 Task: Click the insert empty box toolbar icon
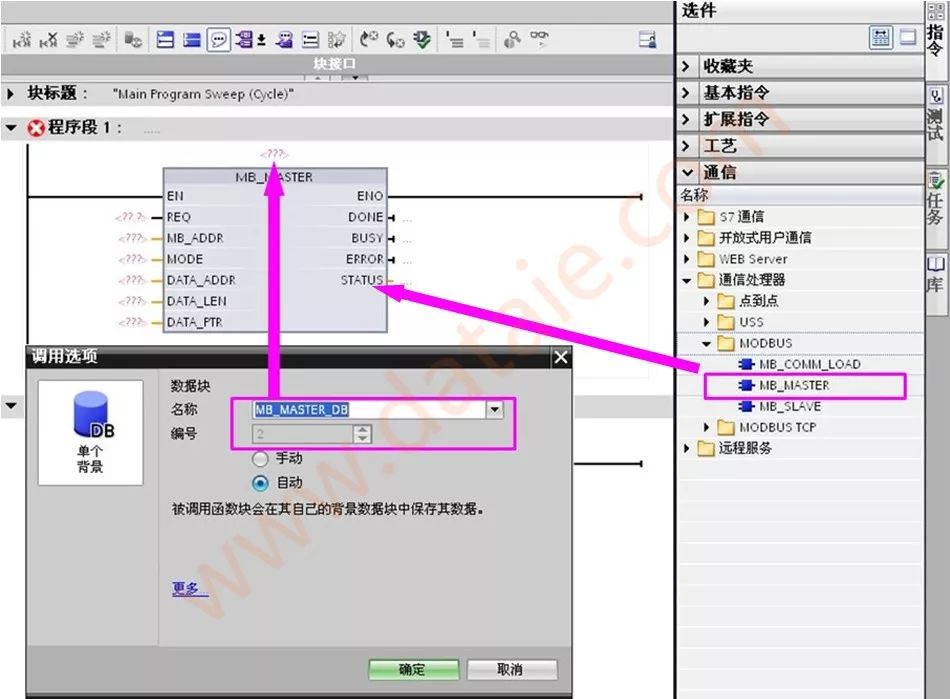(310, 38)
